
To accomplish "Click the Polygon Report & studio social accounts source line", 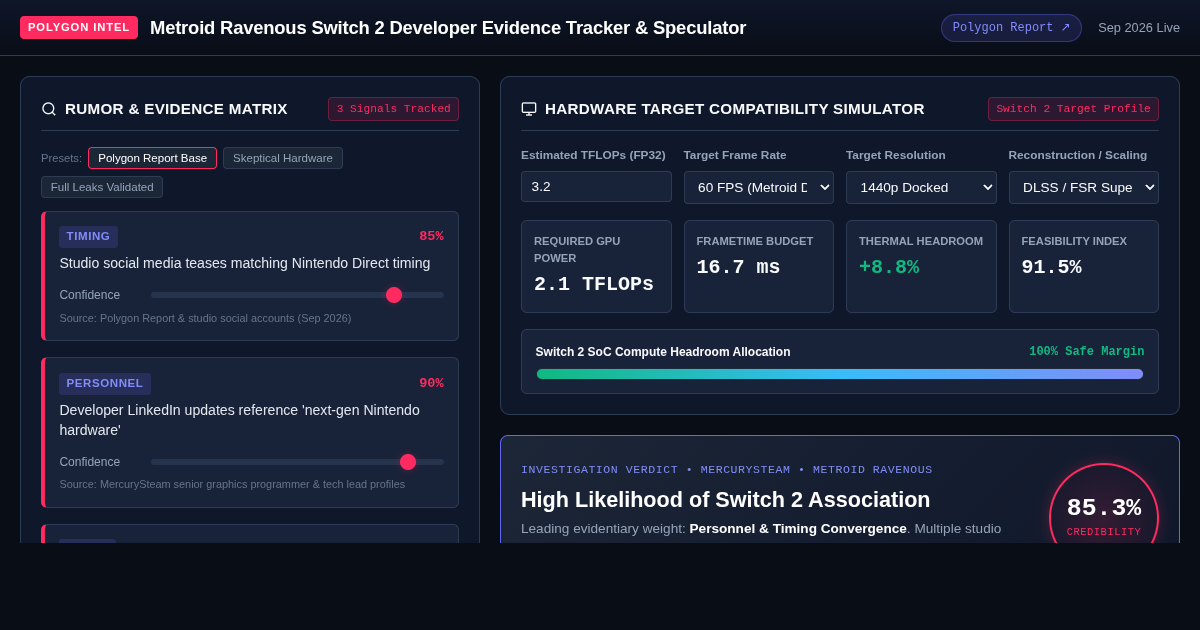I will pyautogui.click(x=205, y=318).
